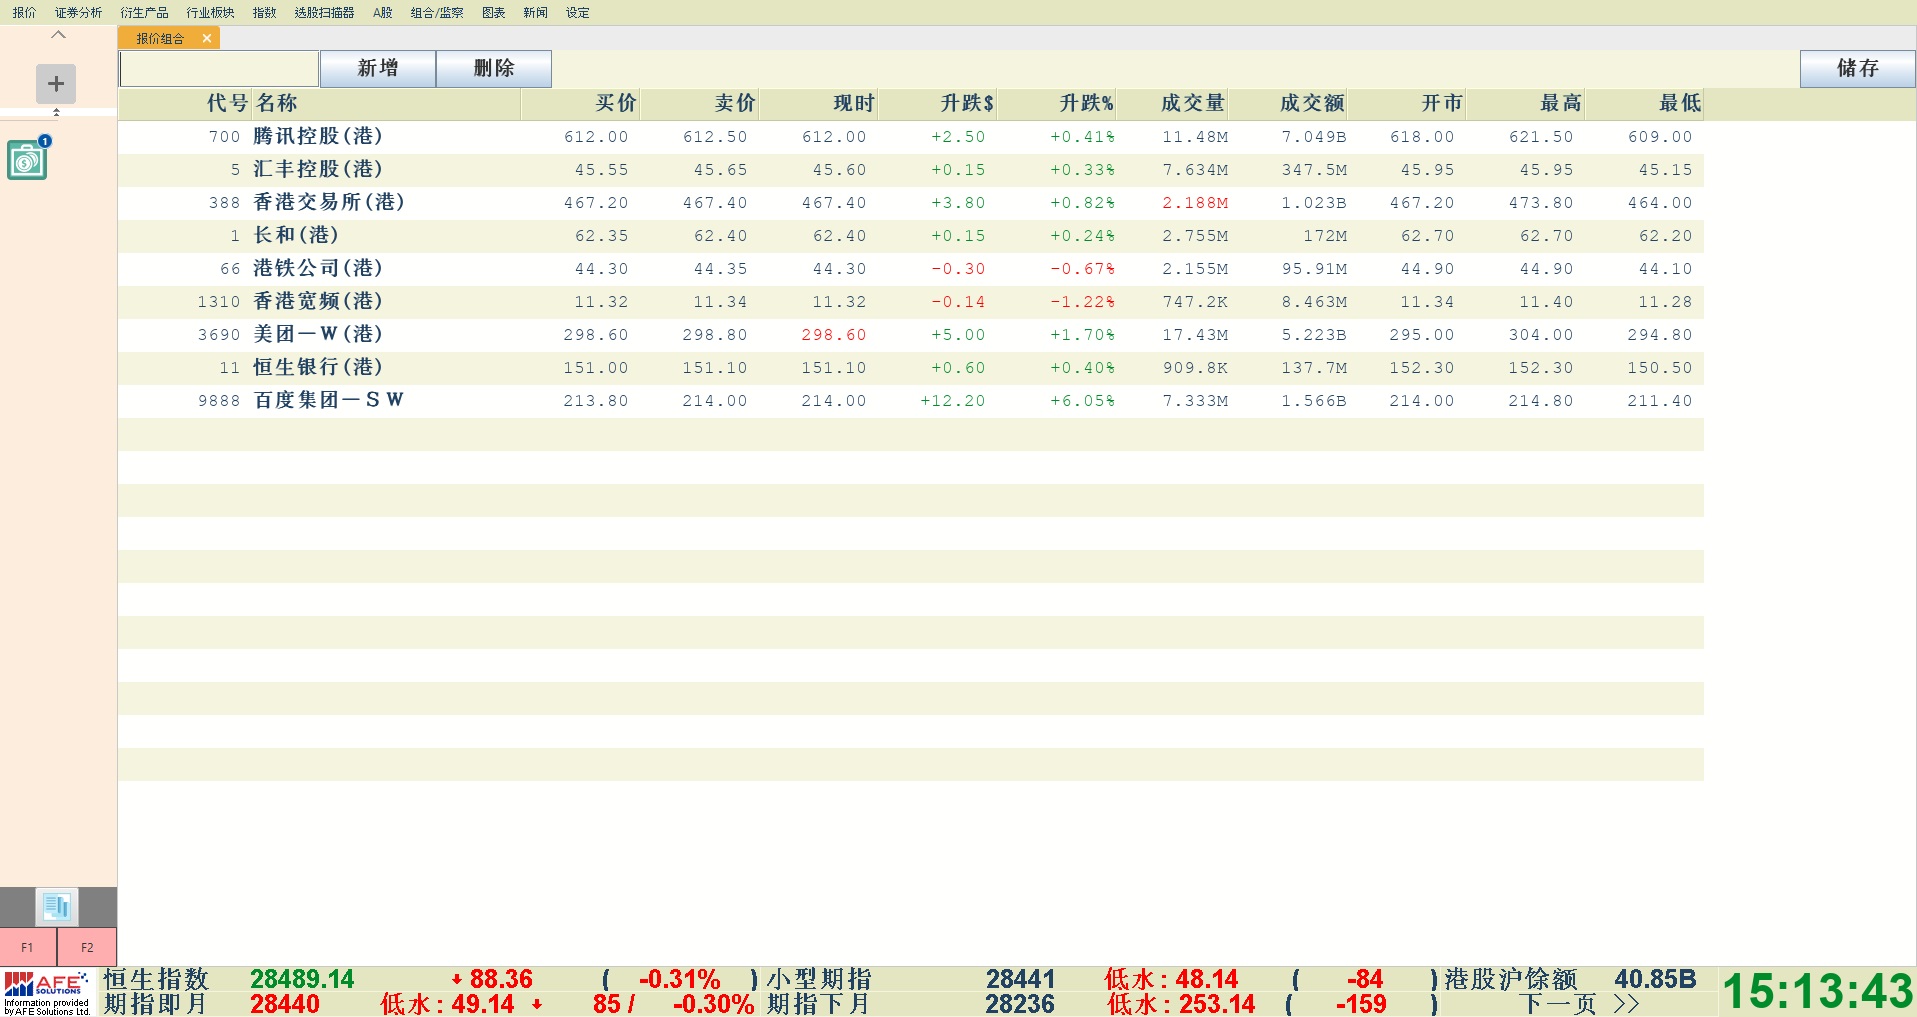Open the 指数 menu
The width and height of the screenshot is (1917, 1017).
pyautogui.click(x=264, y=12)
